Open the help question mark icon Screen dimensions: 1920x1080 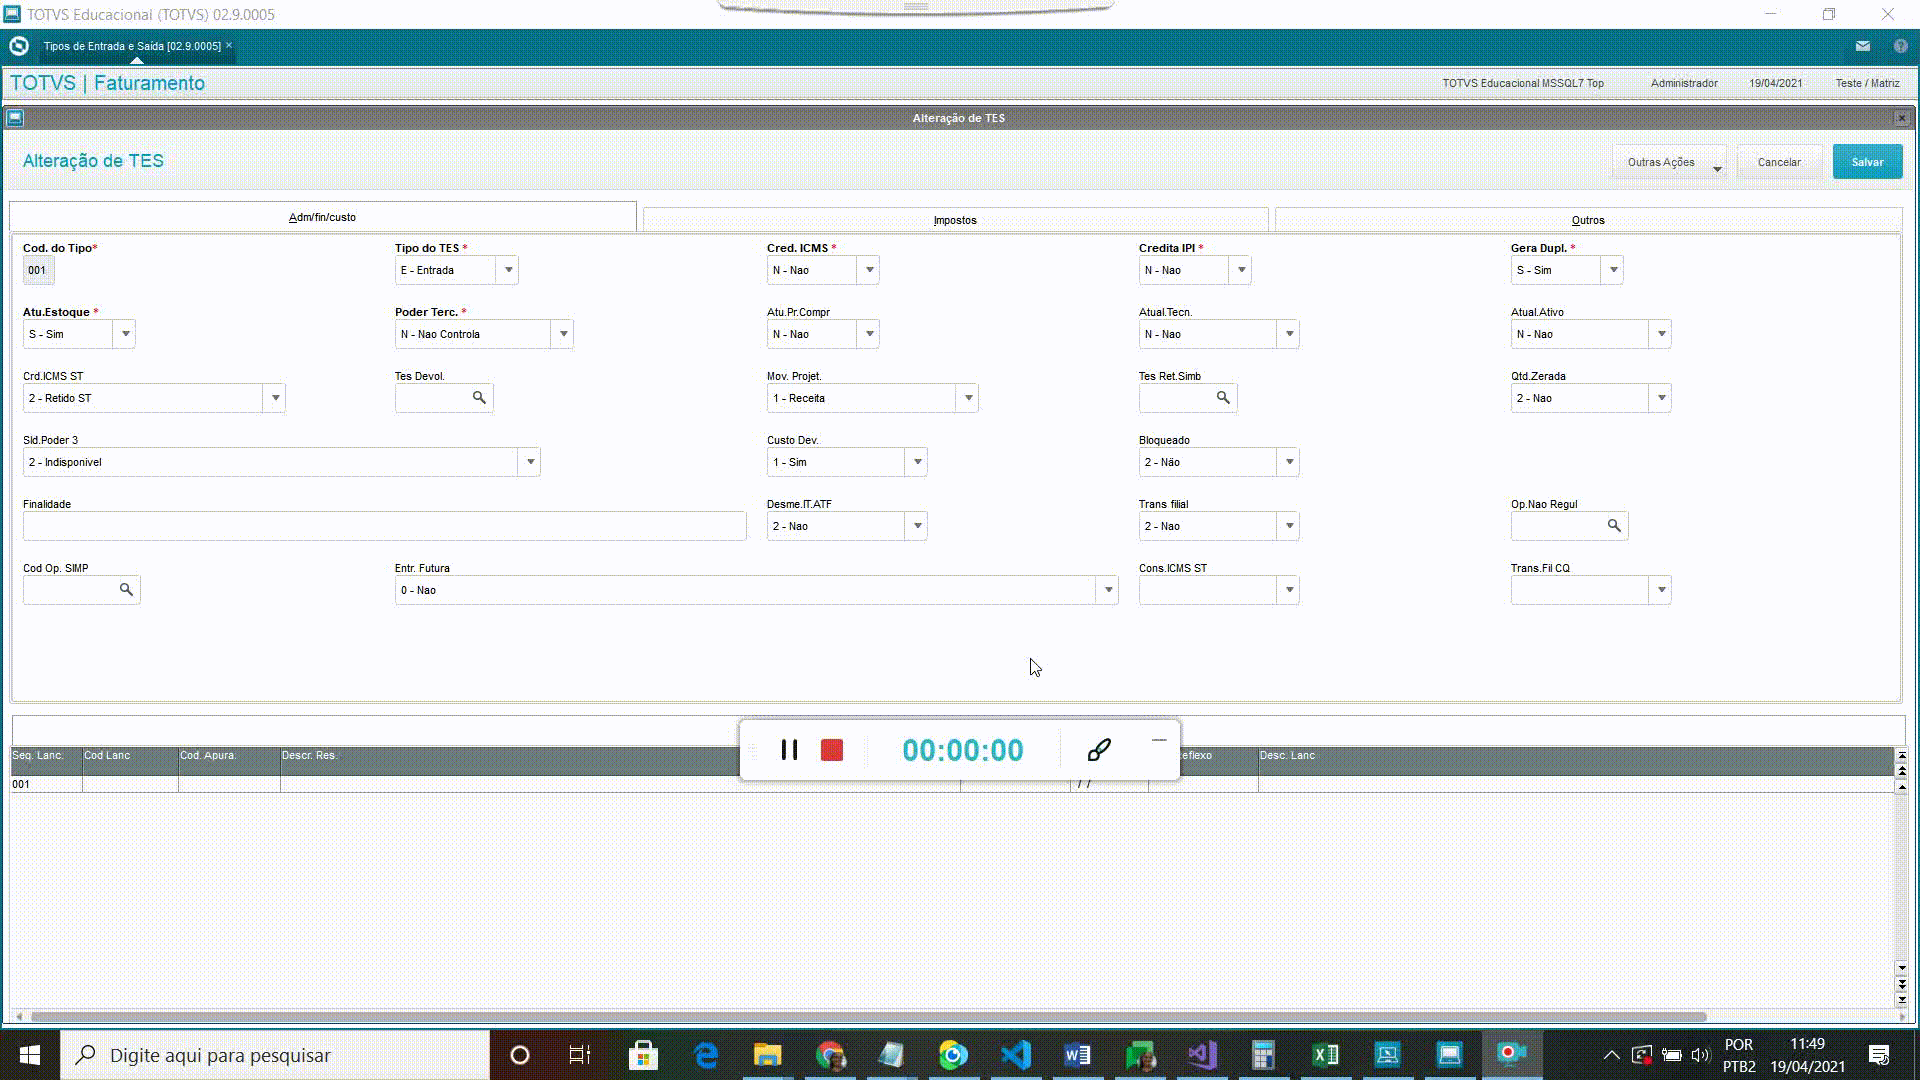coord(1900,46)
